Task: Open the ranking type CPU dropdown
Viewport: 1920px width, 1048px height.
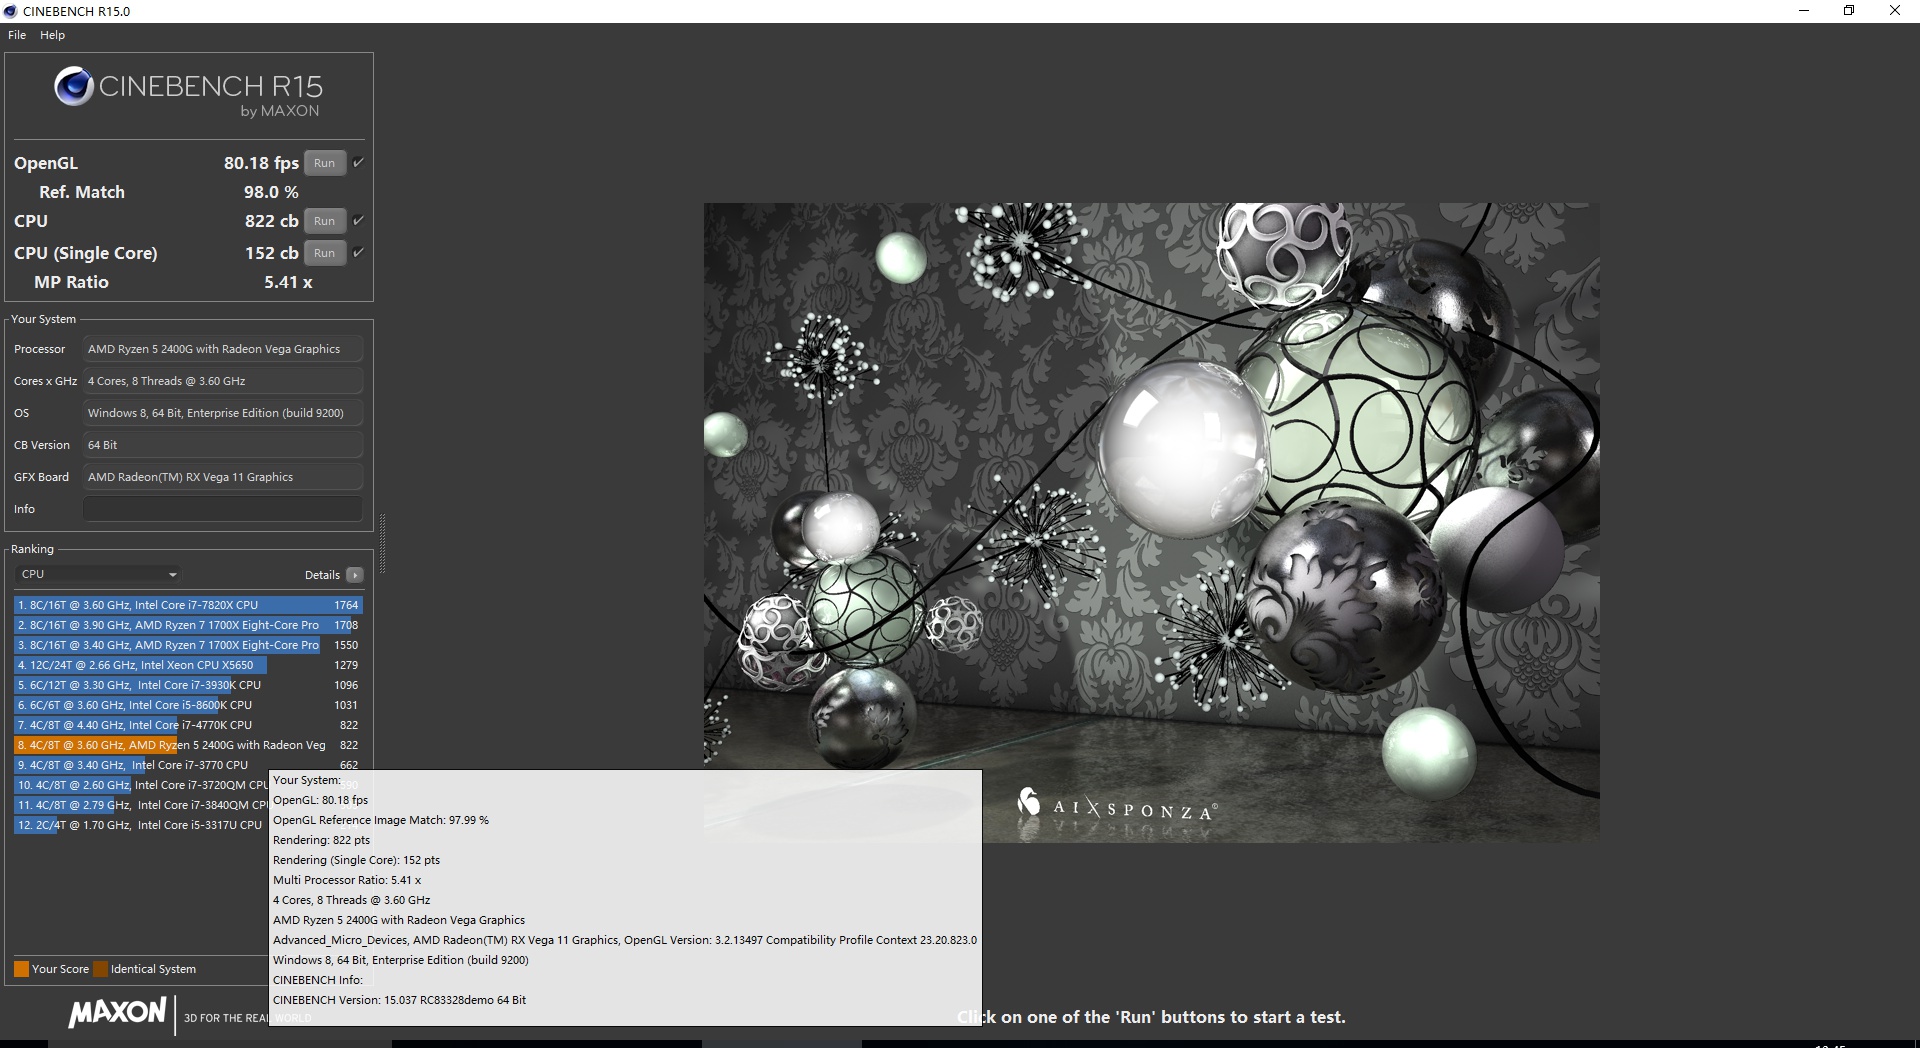Action: pyautogui.click(x=98, y=574)
